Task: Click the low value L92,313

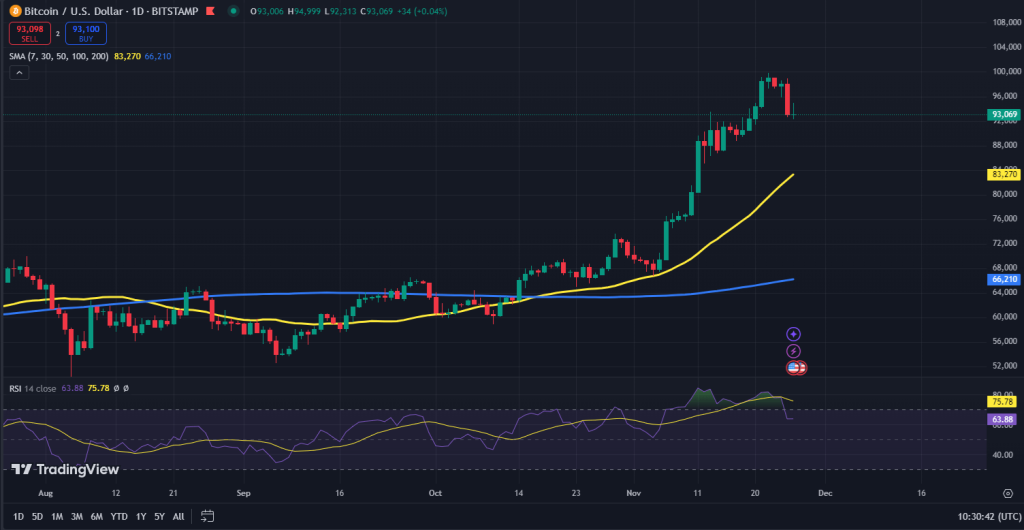Action: click(342, 11)
